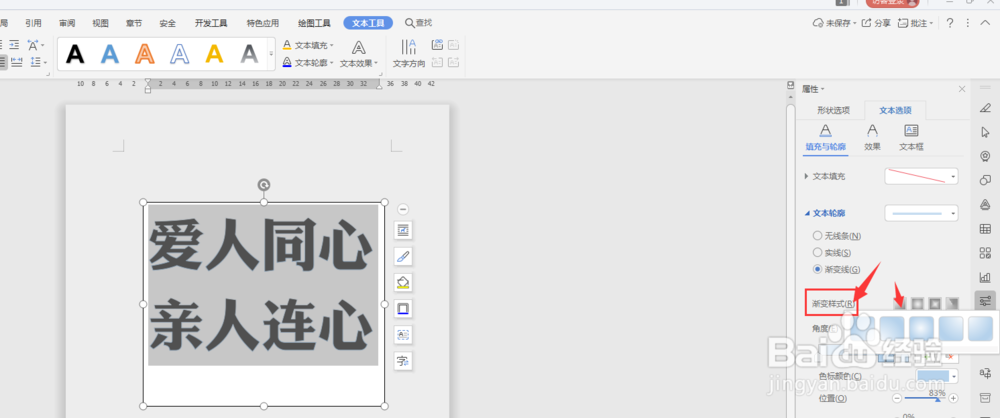The image size is (1000, 418).
Task: Click the distributed alignment icon in ribbon
Action: point(17,62)
